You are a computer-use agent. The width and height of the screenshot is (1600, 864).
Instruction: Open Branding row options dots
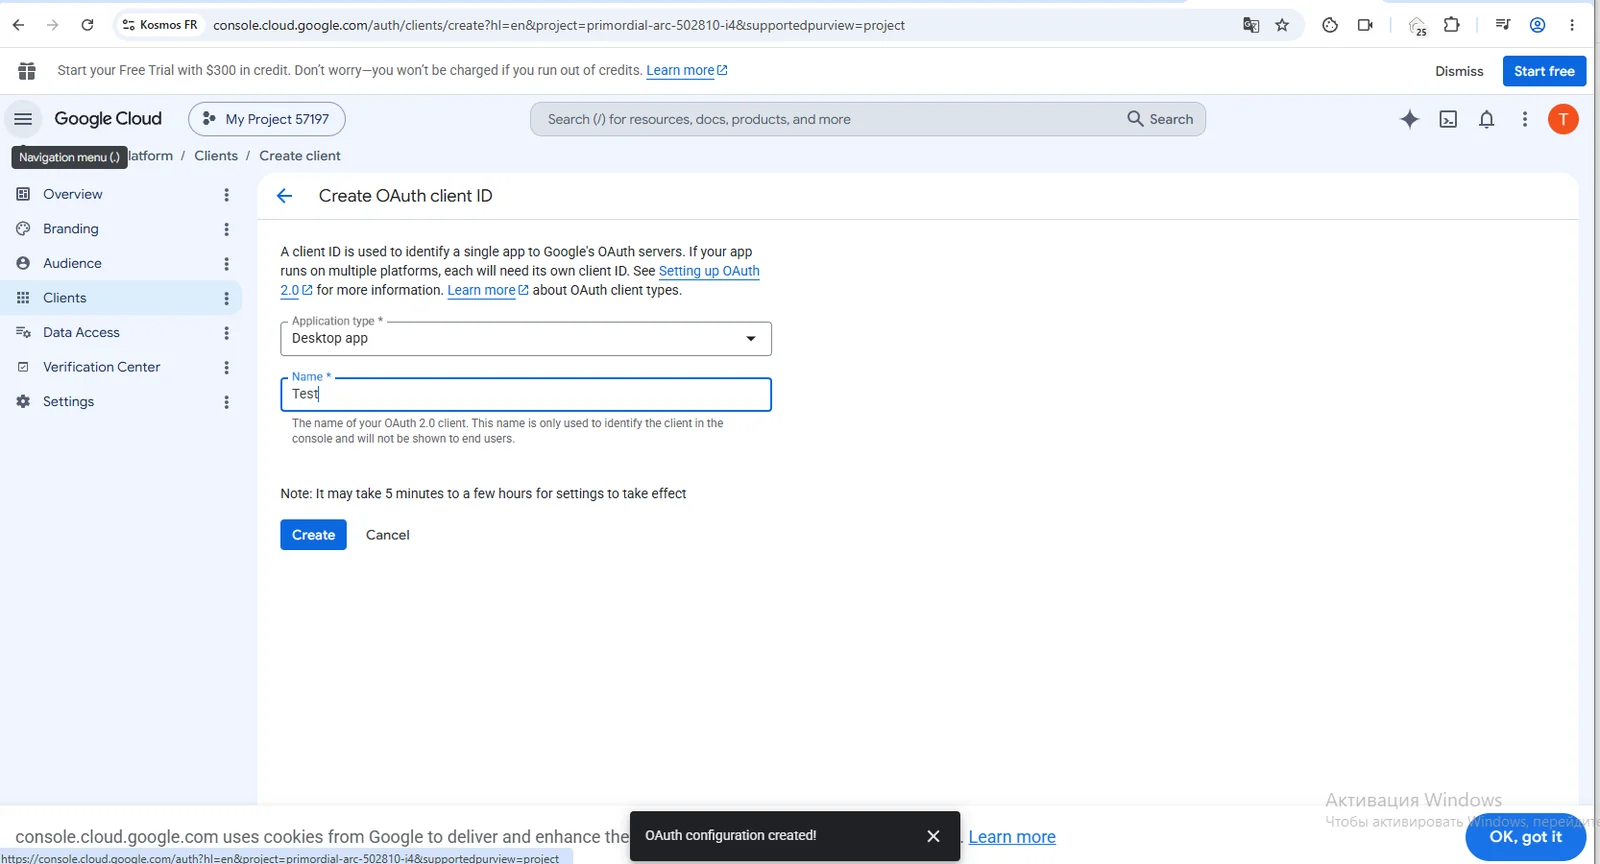[x=227, y=229]
